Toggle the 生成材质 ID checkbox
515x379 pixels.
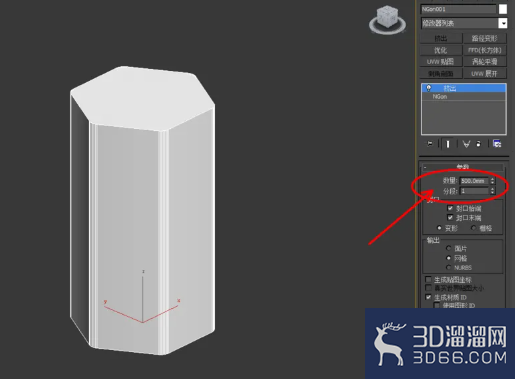click(428, 297)
